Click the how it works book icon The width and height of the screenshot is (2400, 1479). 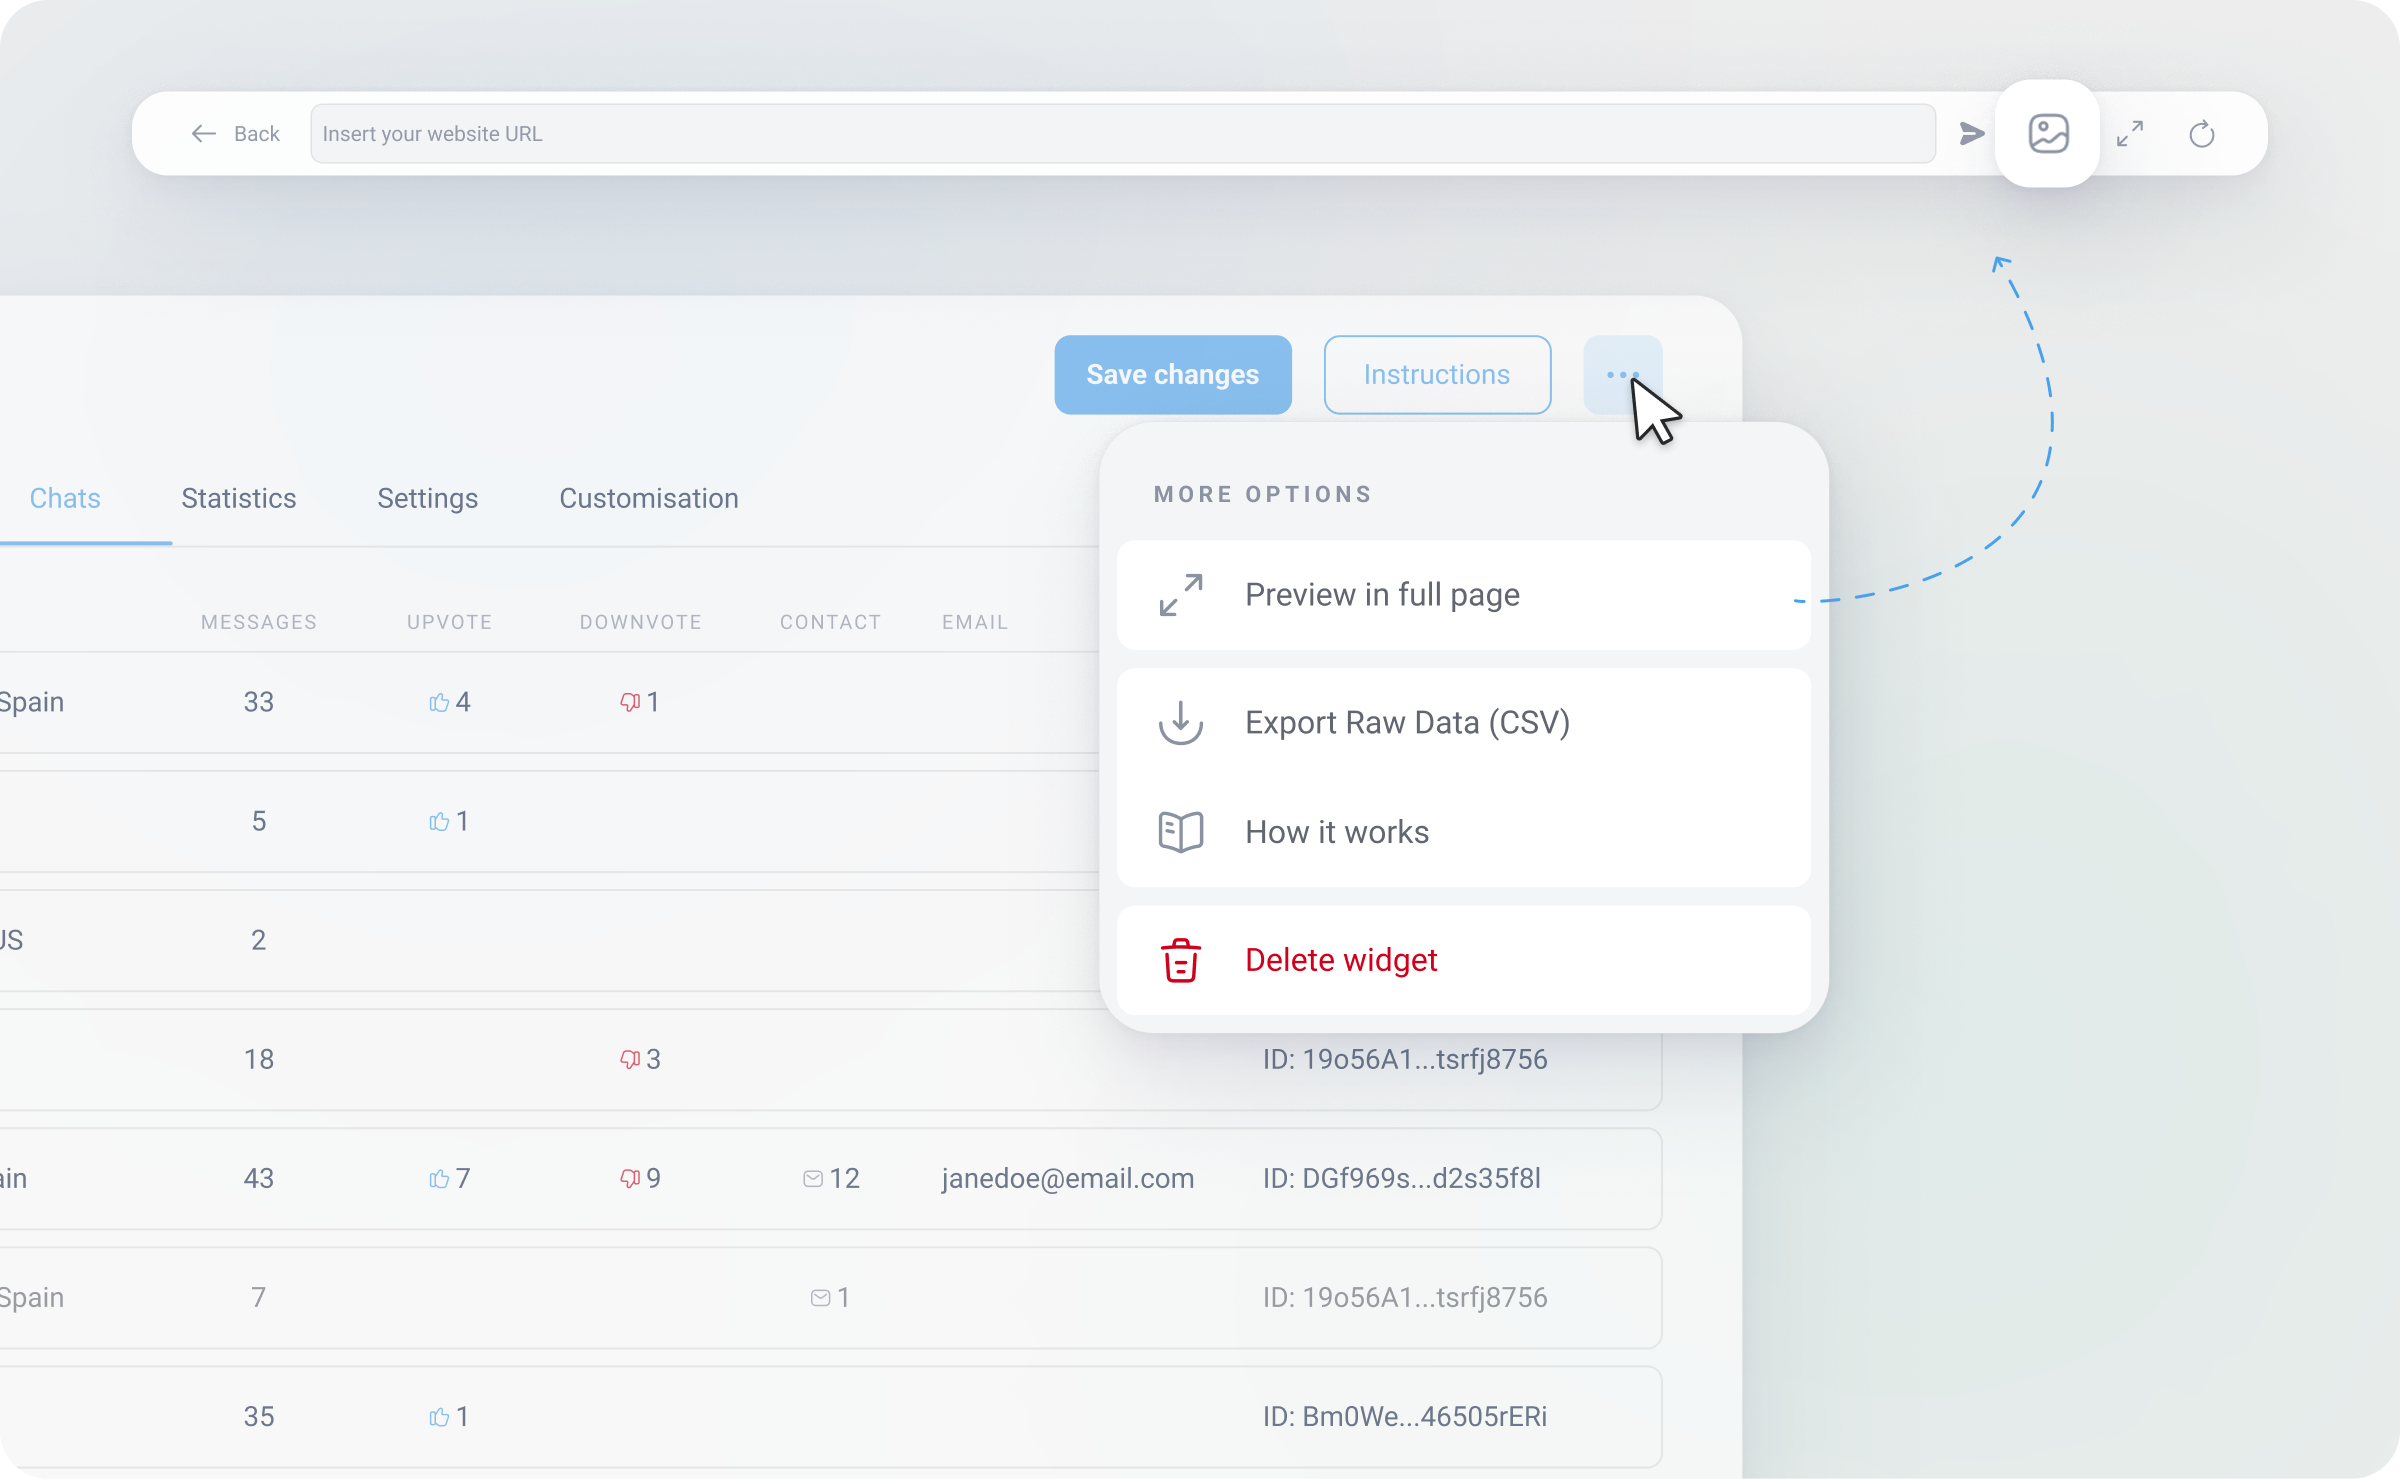tap(1183, 831)
